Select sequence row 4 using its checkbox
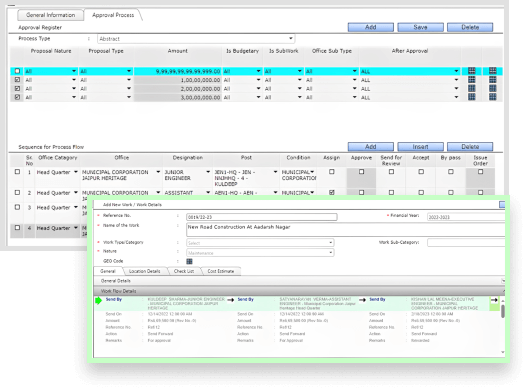Image resolution: width=529 pixels, height=392 pixels. (17, 228)
